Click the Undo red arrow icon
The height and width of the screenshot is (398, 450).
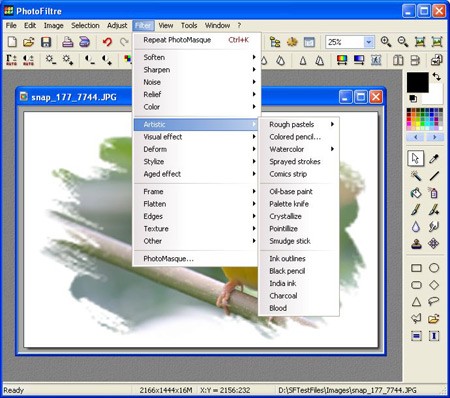(107, 42)
